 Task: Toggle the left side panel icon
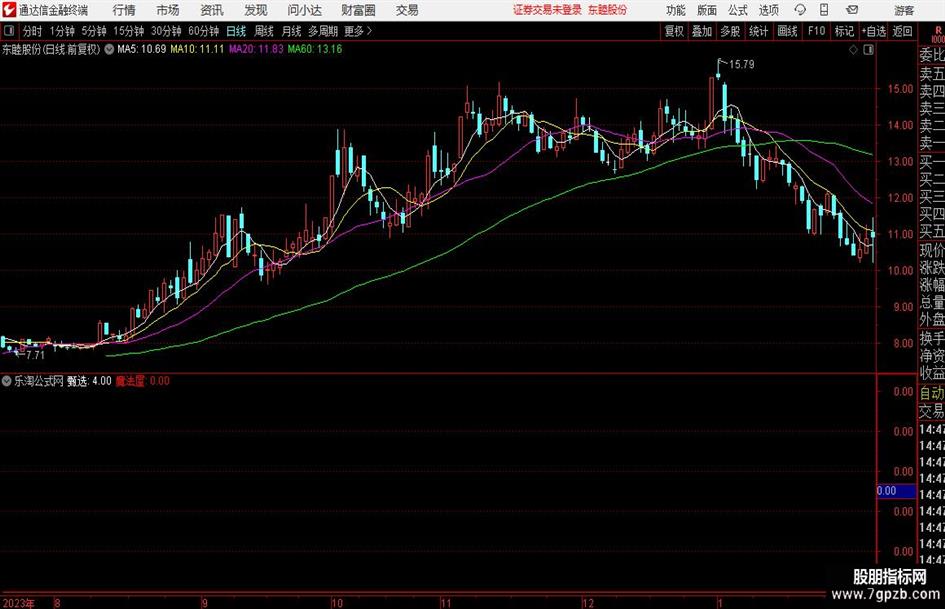[x=9, y=31]
